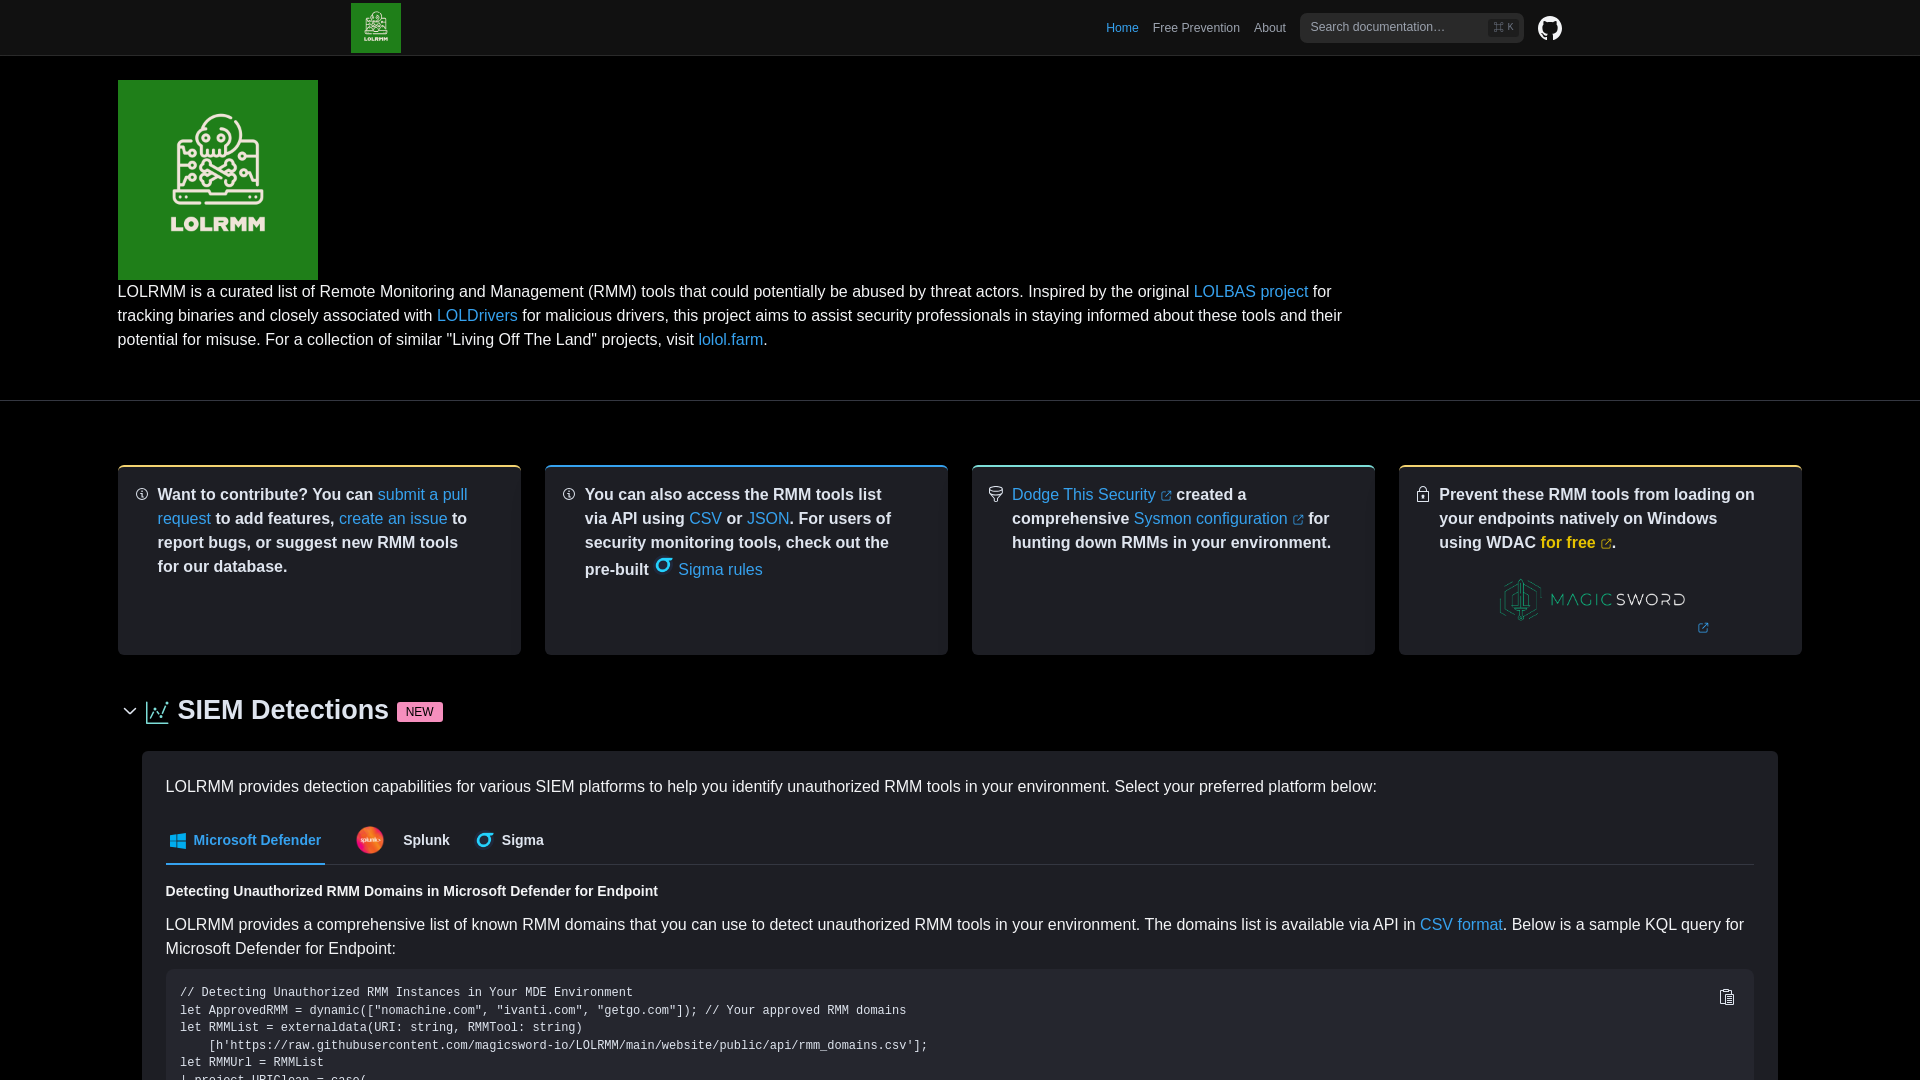Click the ⌘K shortcut badge in search
1920x1080 pixels.
pos(1503,28)
